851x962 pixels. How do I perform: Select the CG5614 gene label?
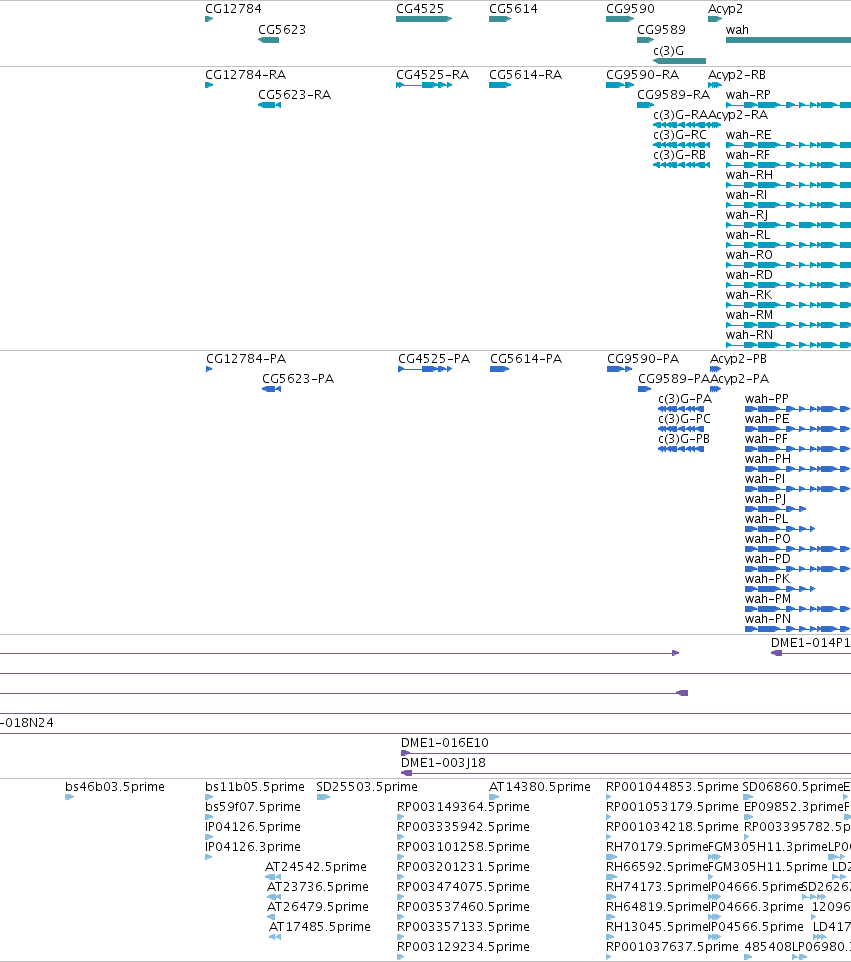513,9
